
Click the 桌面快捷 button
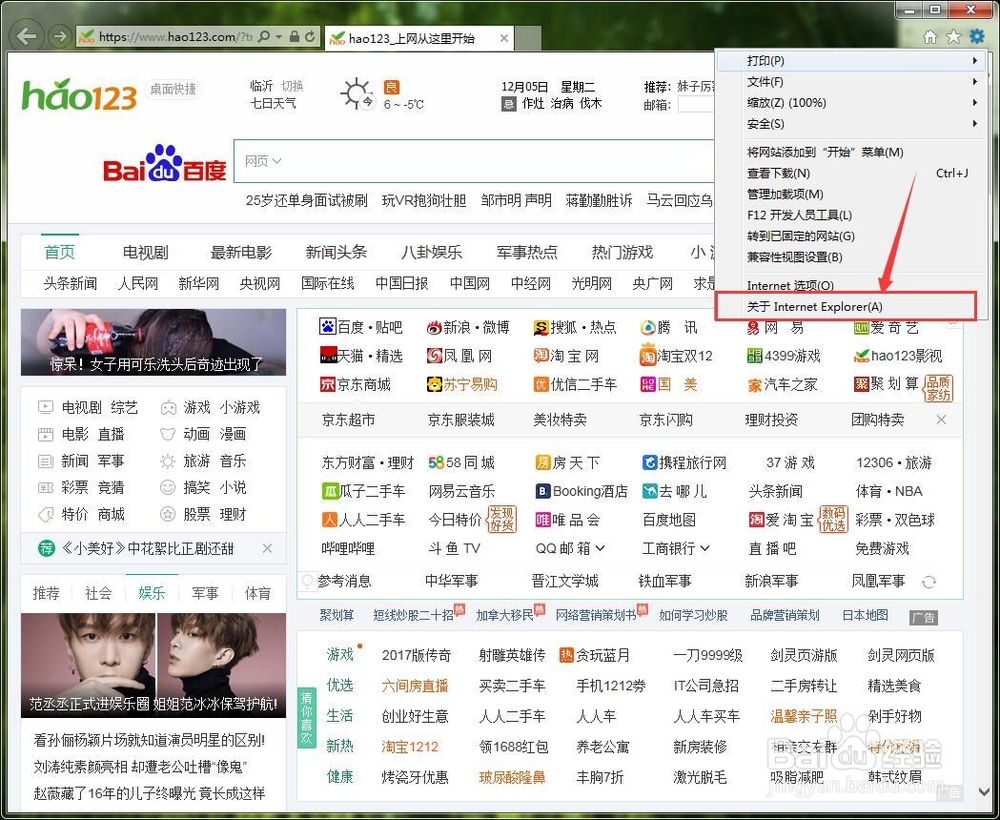click(x=173, y=89)
